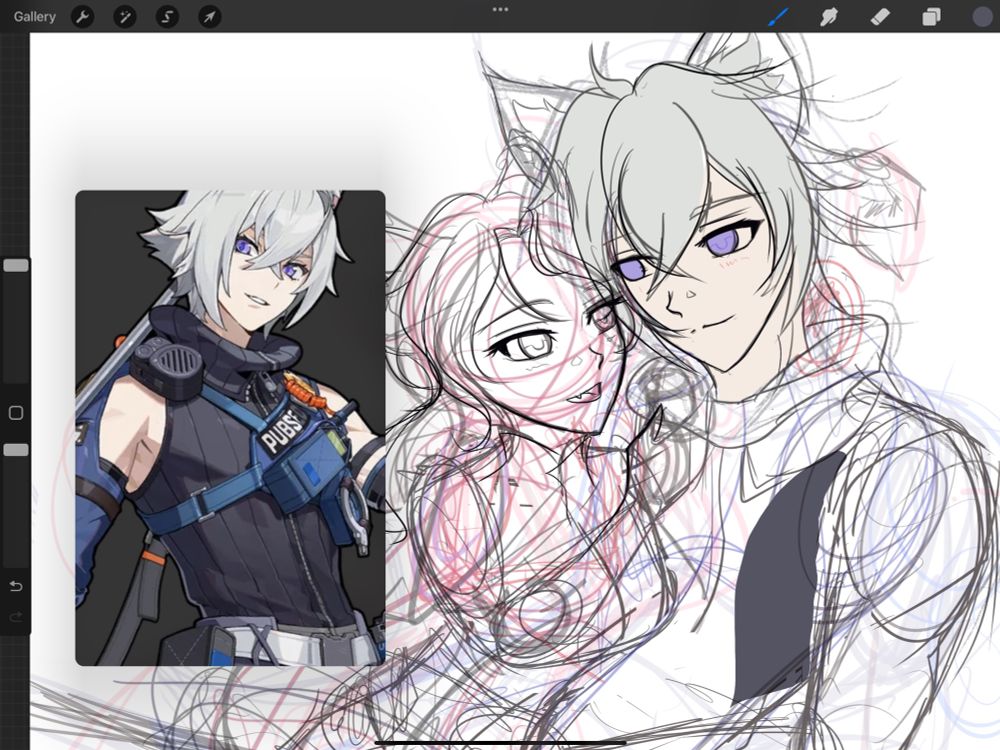Tap the floating reference image window
Screen dimensions: 1000x750
click(x=230, y=428)
